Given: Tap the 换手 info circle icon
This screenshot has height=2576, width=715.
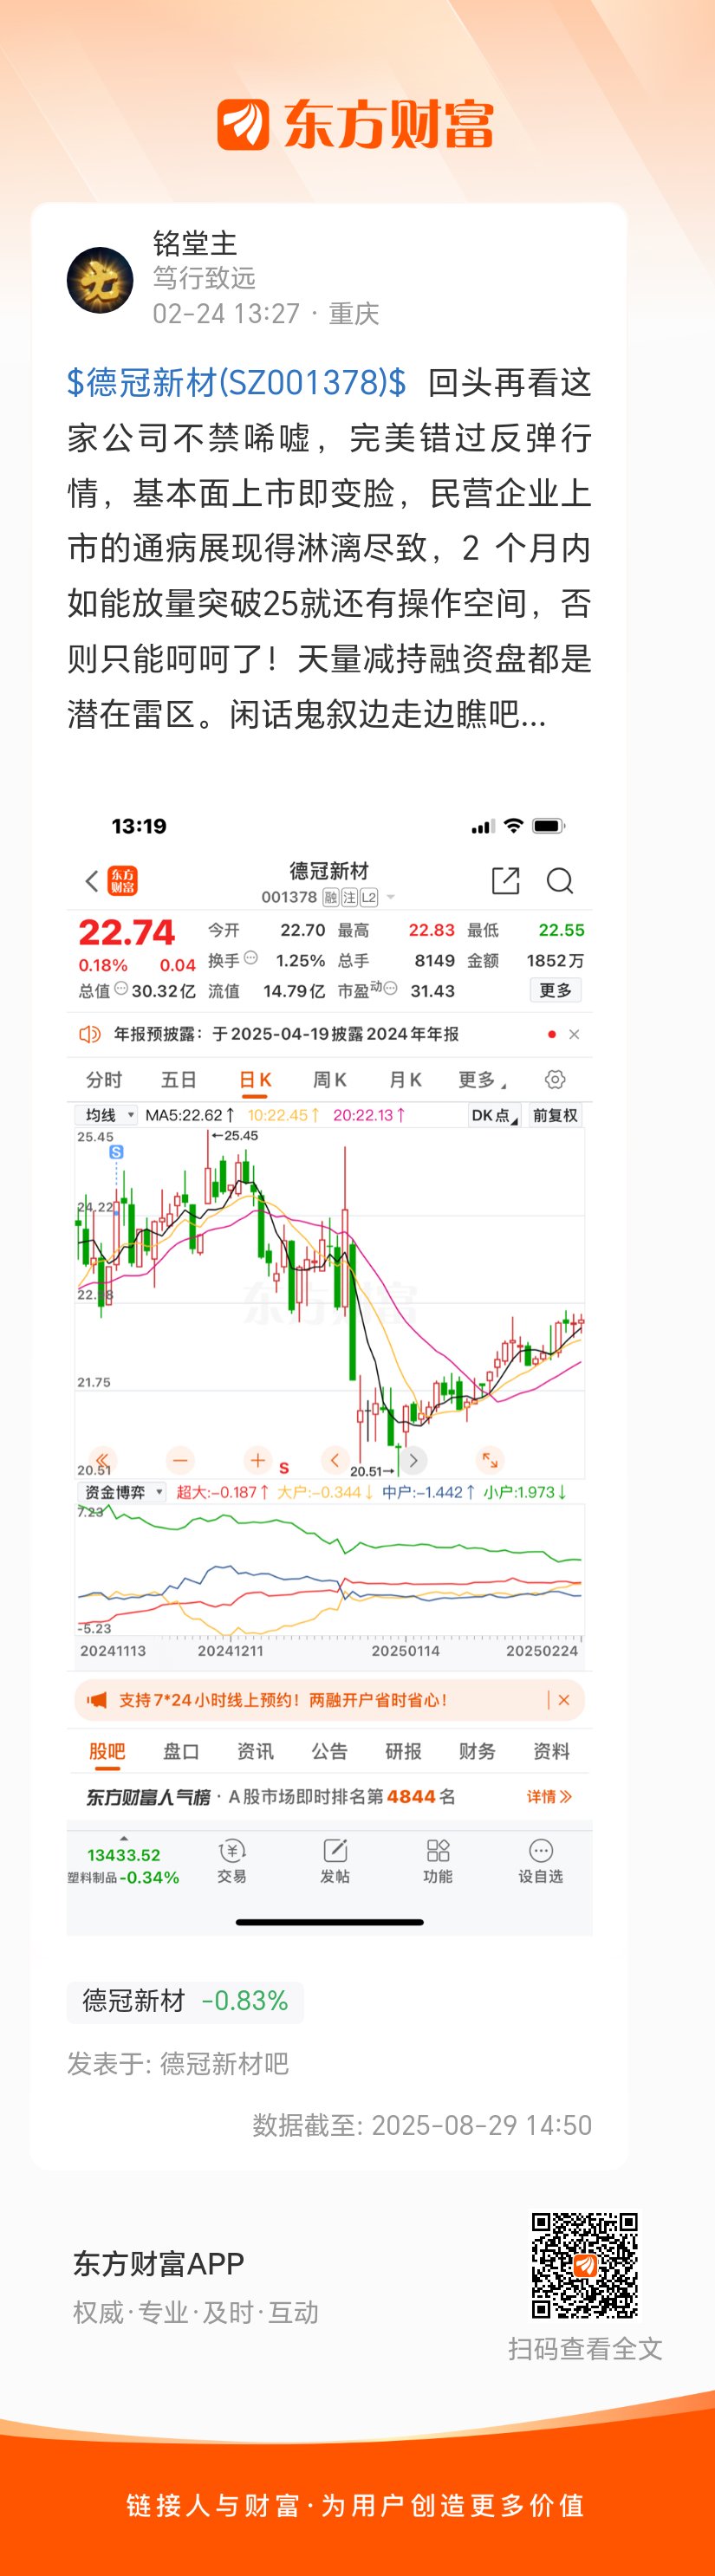Looking at the screenshot, I should 251,958.
